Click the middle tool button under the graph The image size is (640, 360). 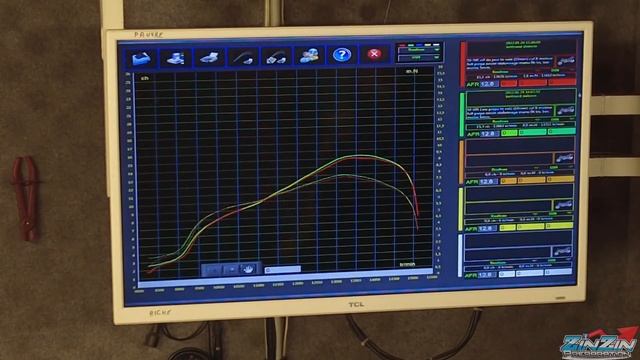231,269
